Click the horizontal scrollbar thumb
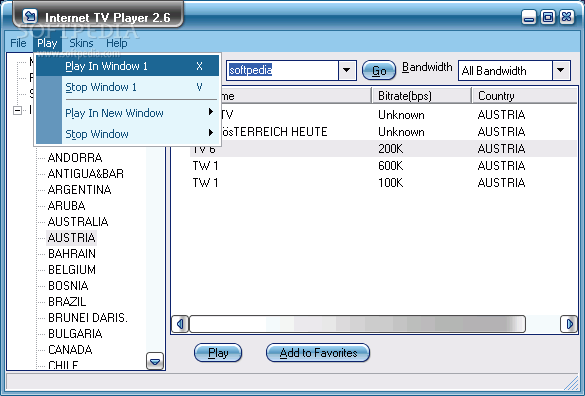Viewport: 585px width, 396px height. 357,324
